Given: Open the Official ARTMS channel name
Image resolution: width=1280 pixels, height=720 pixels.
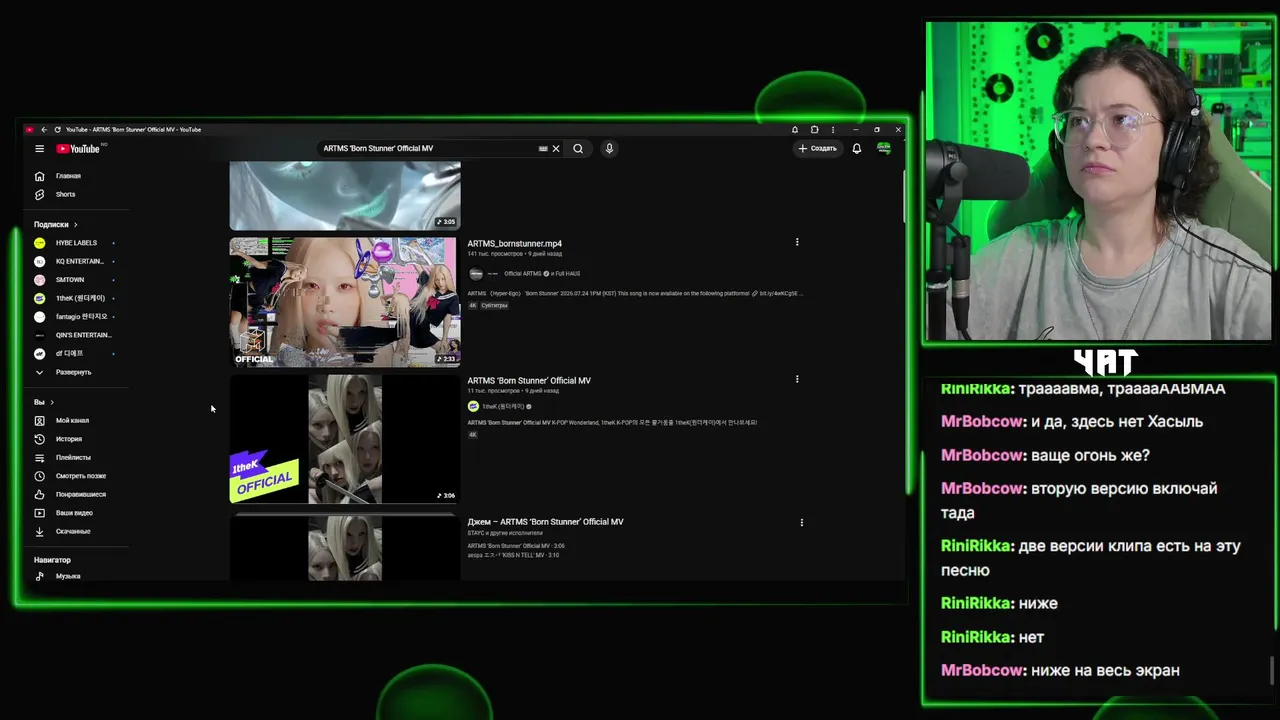Looking at the screenshot, I should pos(523,274).
